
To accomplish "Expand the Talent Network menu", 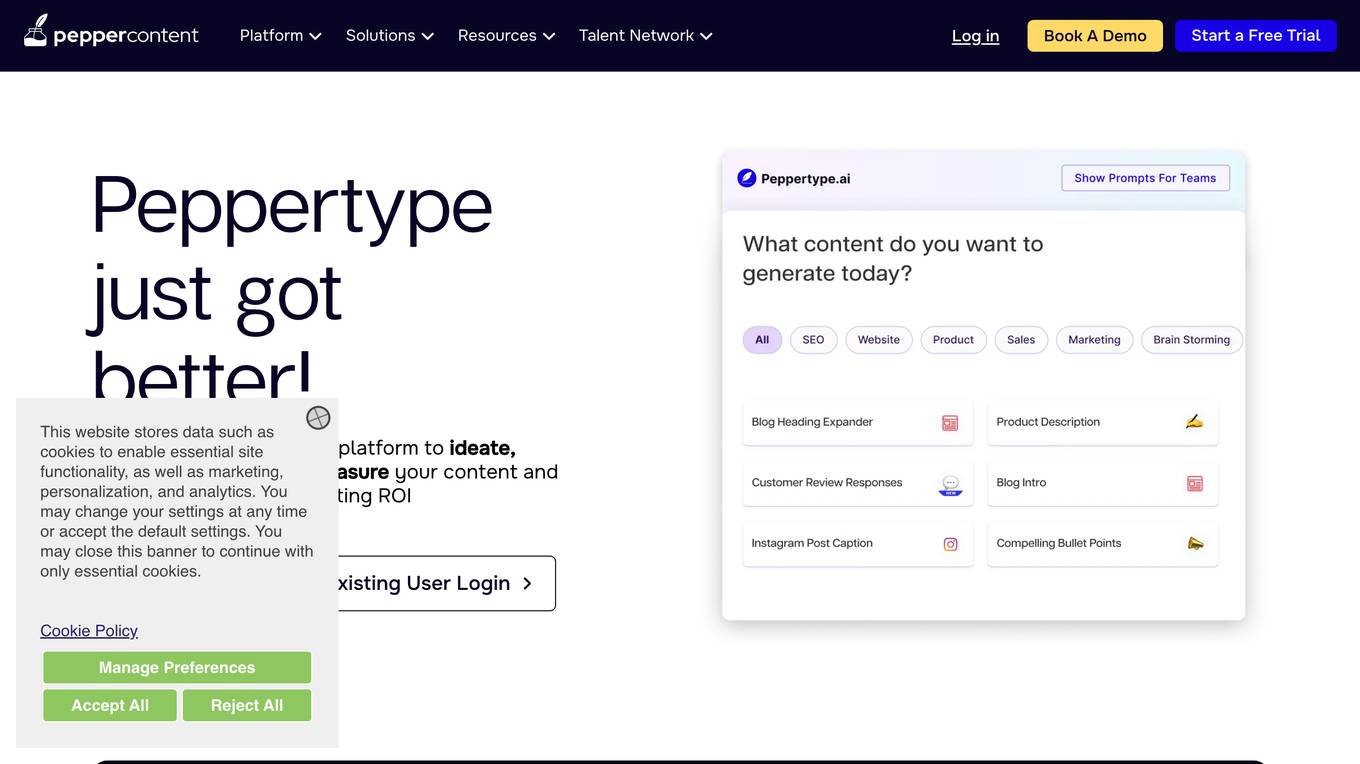I will [645, 35].
